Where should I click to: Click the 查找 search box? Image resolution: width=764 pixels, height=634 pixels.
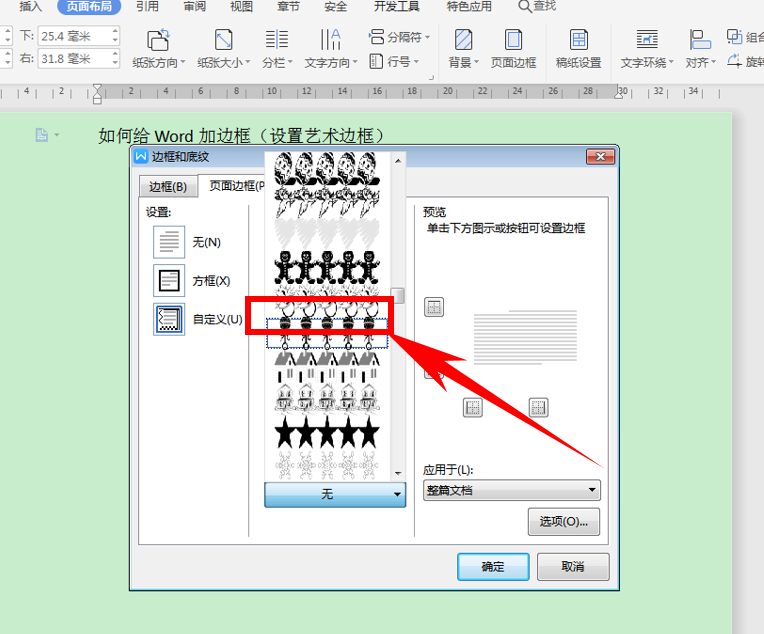[537, 6]
